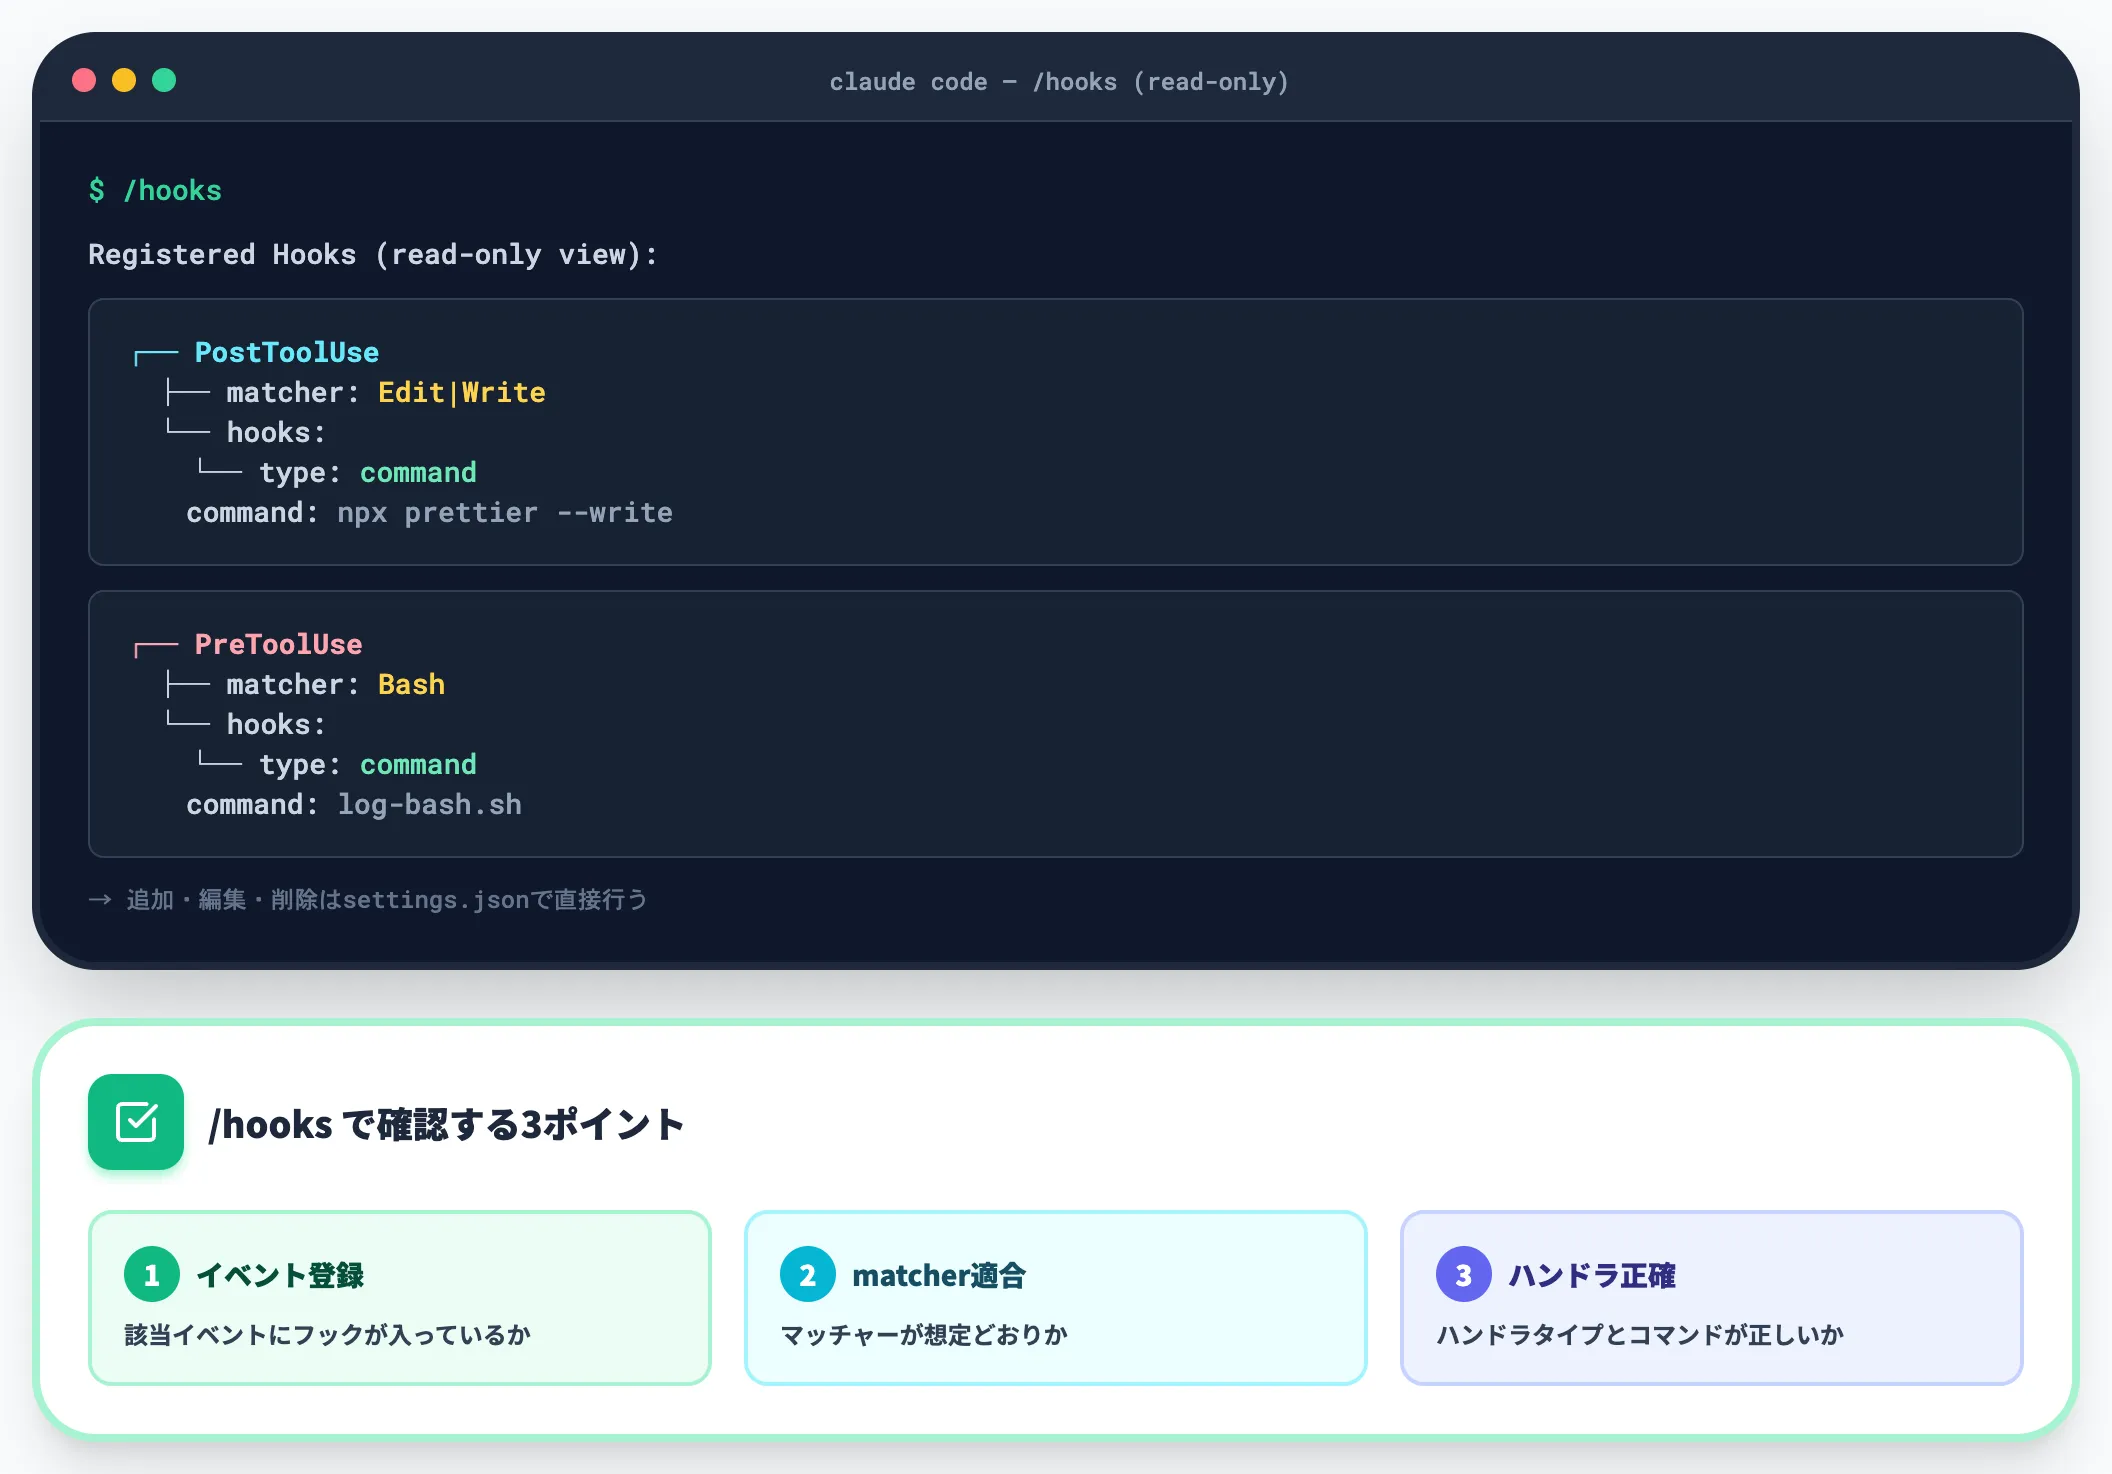Click the 'イベント登録' card title

[x=280, y=1275]
